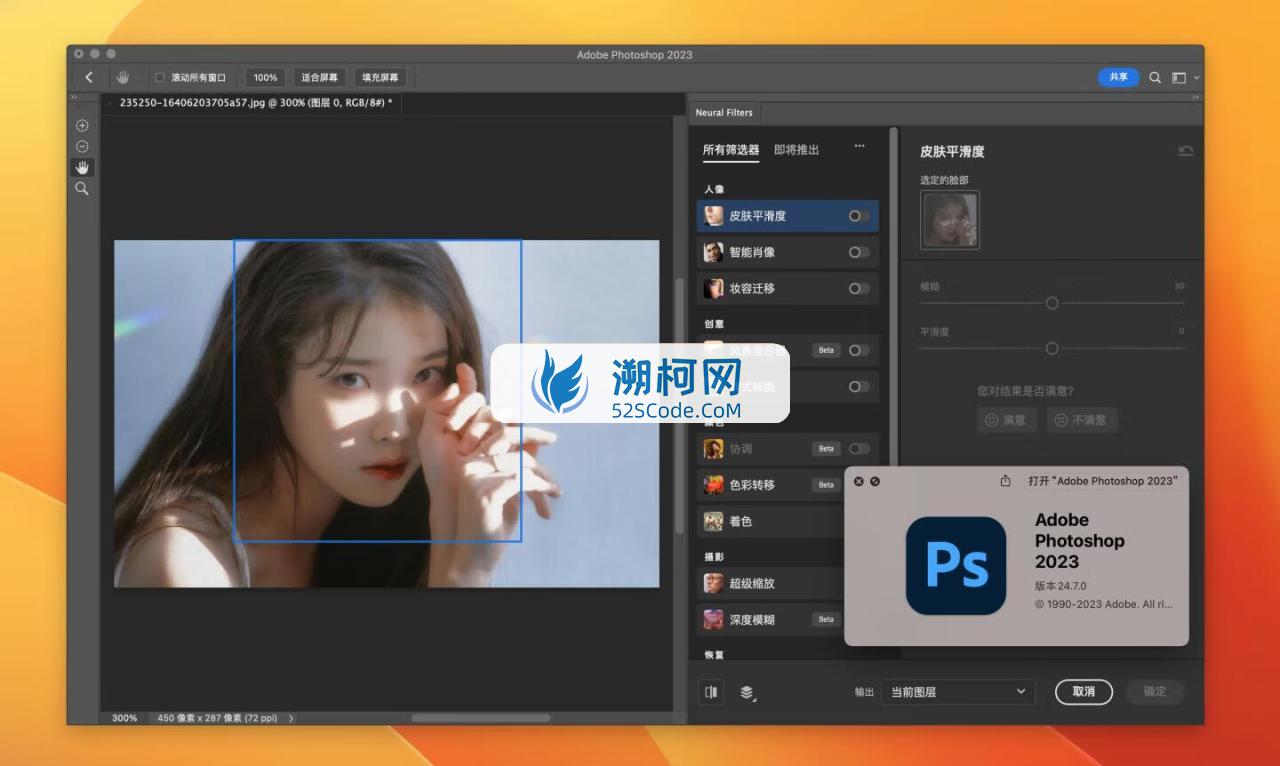1280x766 pixels.
Task: Click the 色彩转移 filter thumbnail icon
Action: point(713,485)
